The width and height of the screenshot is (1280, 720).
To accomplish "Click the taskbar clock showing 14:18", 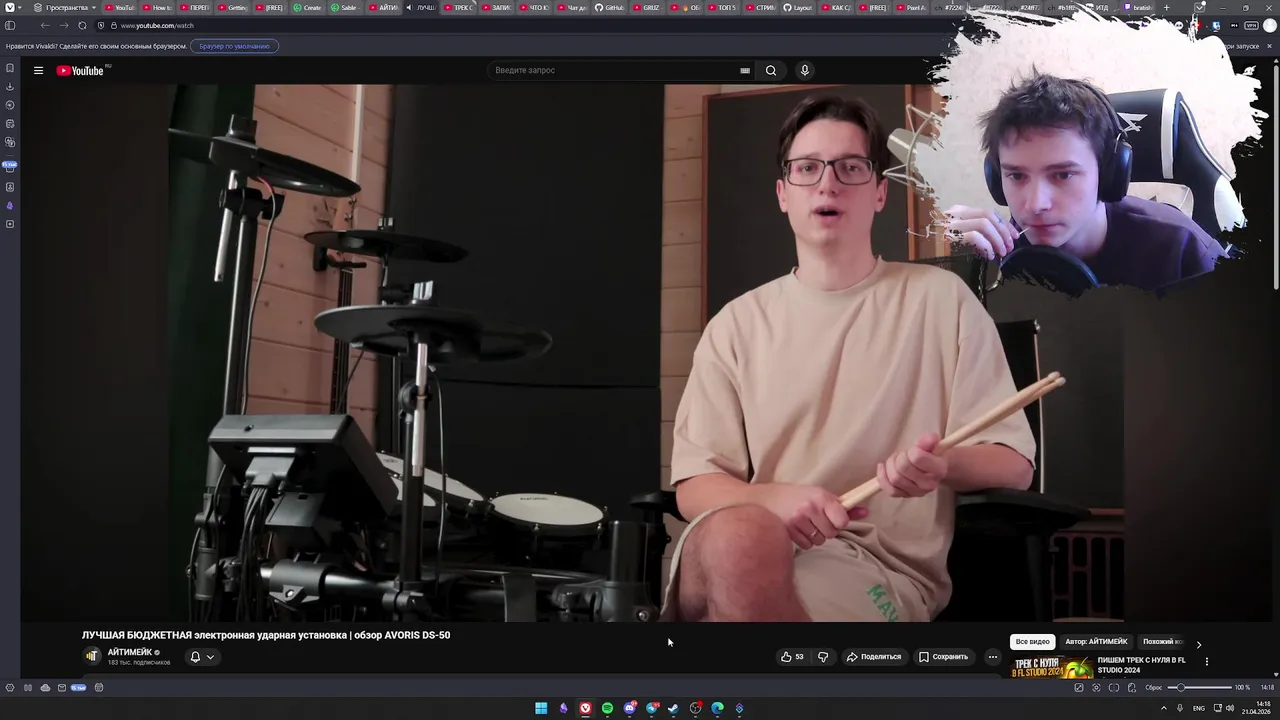I will point(1257,708).
